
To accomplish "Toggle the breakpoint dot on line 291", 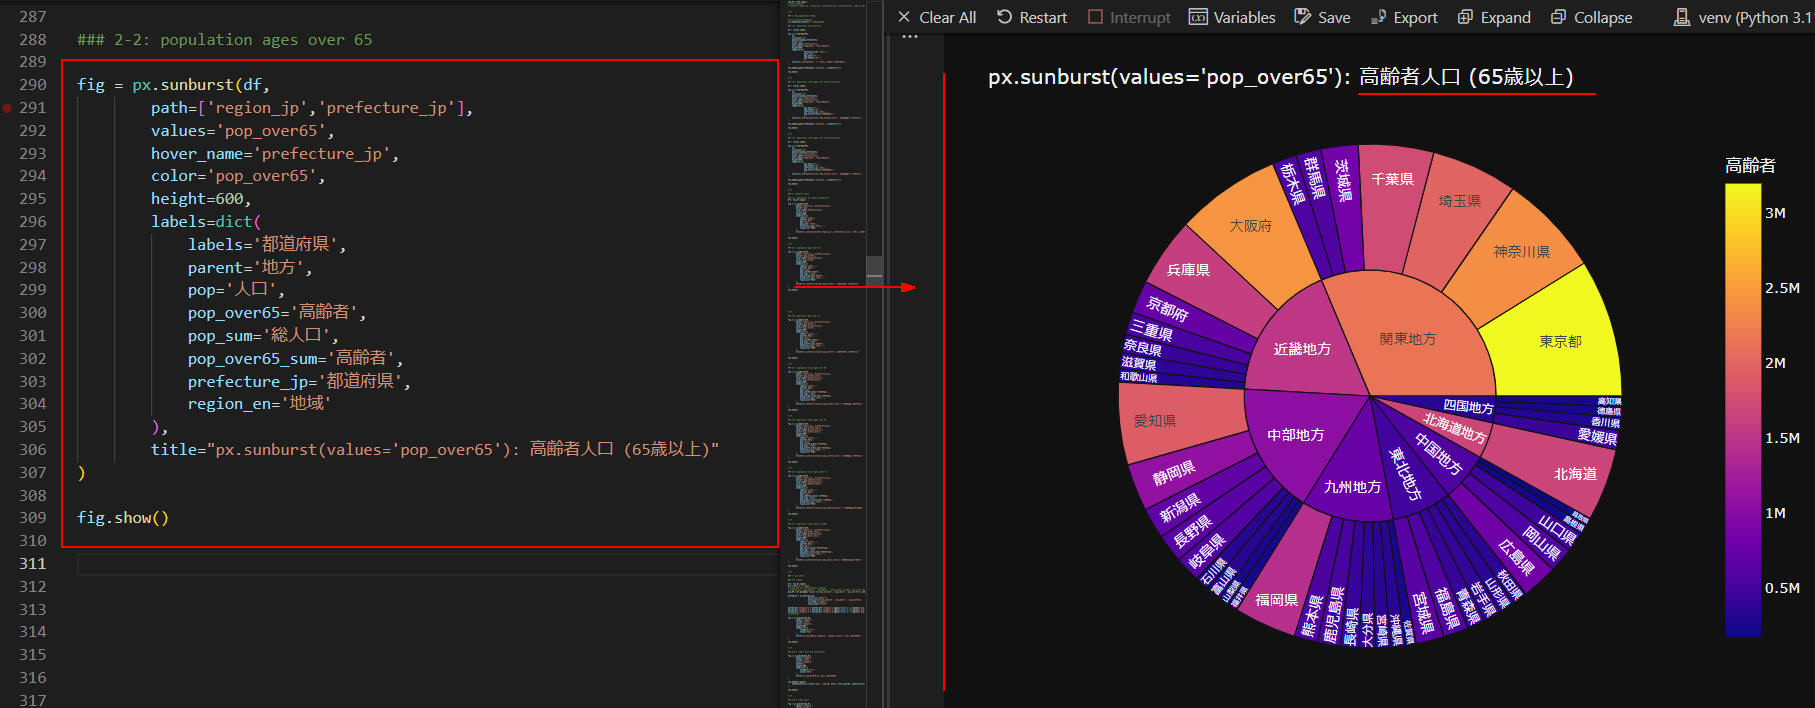I will (8, 108).
